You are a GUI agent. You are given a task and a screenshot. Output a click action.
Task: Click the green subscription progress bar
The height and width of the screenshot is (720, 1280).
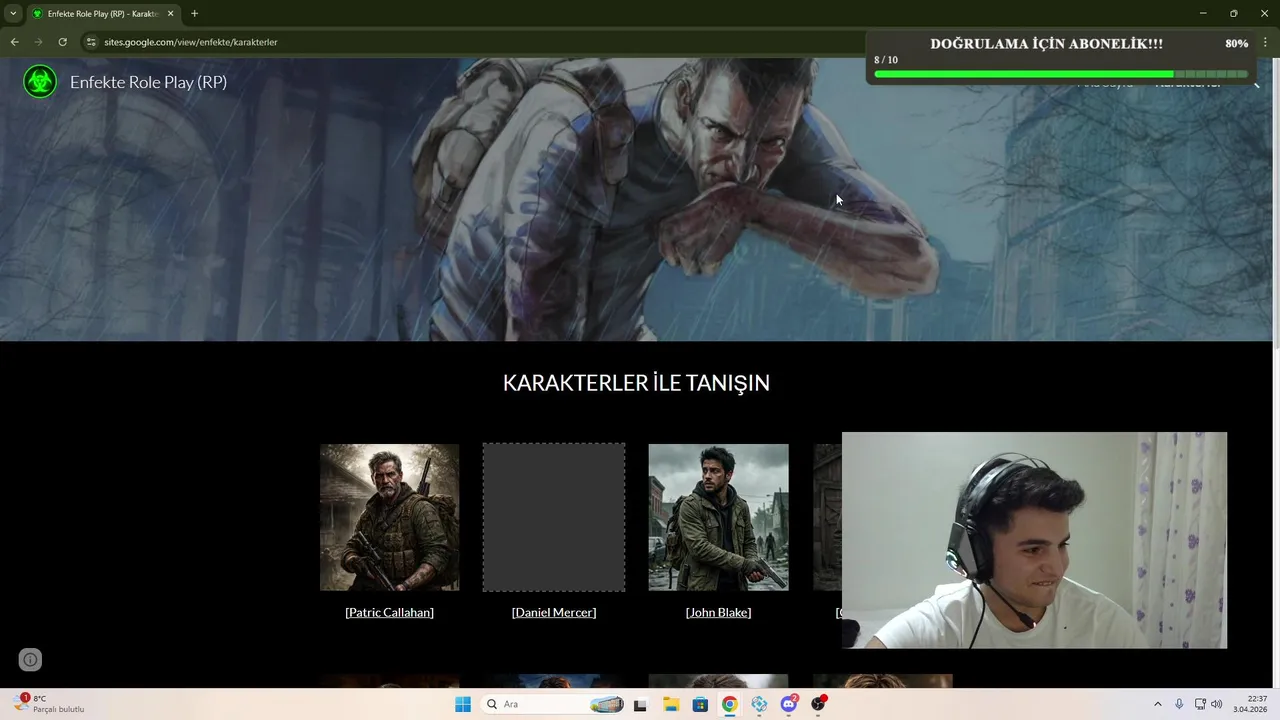coord(1061,74)
